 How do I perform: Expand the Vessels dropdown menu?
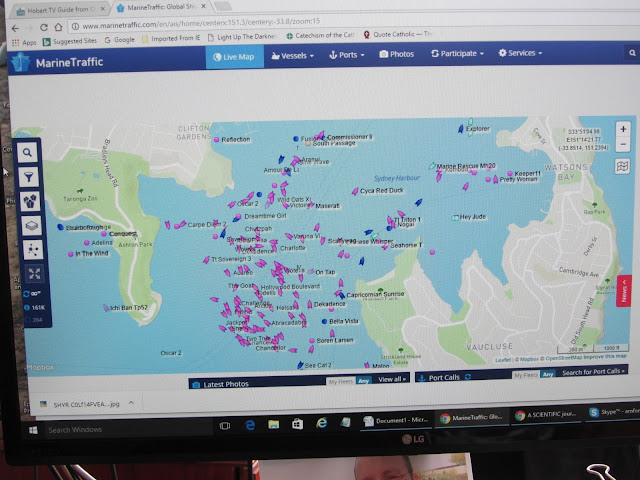293,56
